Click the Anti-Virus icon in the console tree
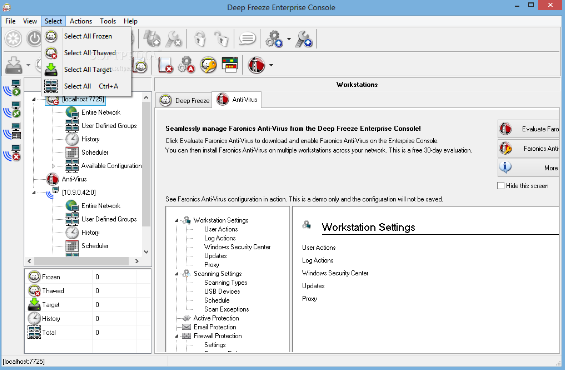 point(53,179)
